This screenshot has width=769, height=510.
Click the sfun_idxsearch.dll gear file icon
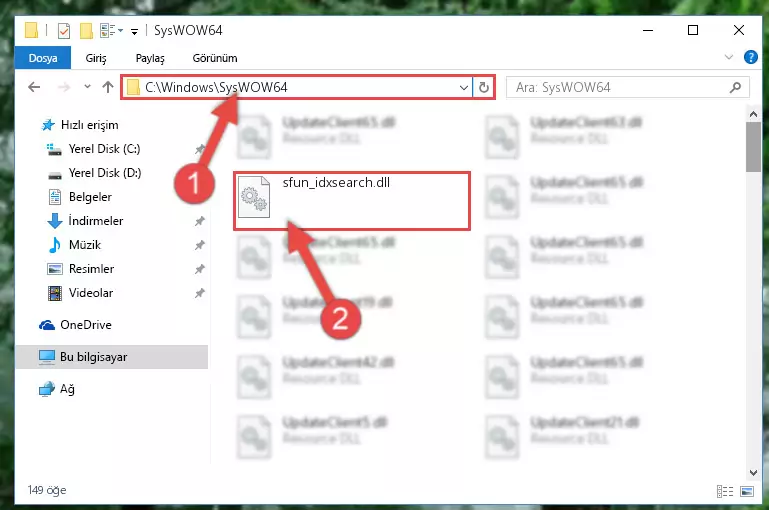tap(254, 197)
